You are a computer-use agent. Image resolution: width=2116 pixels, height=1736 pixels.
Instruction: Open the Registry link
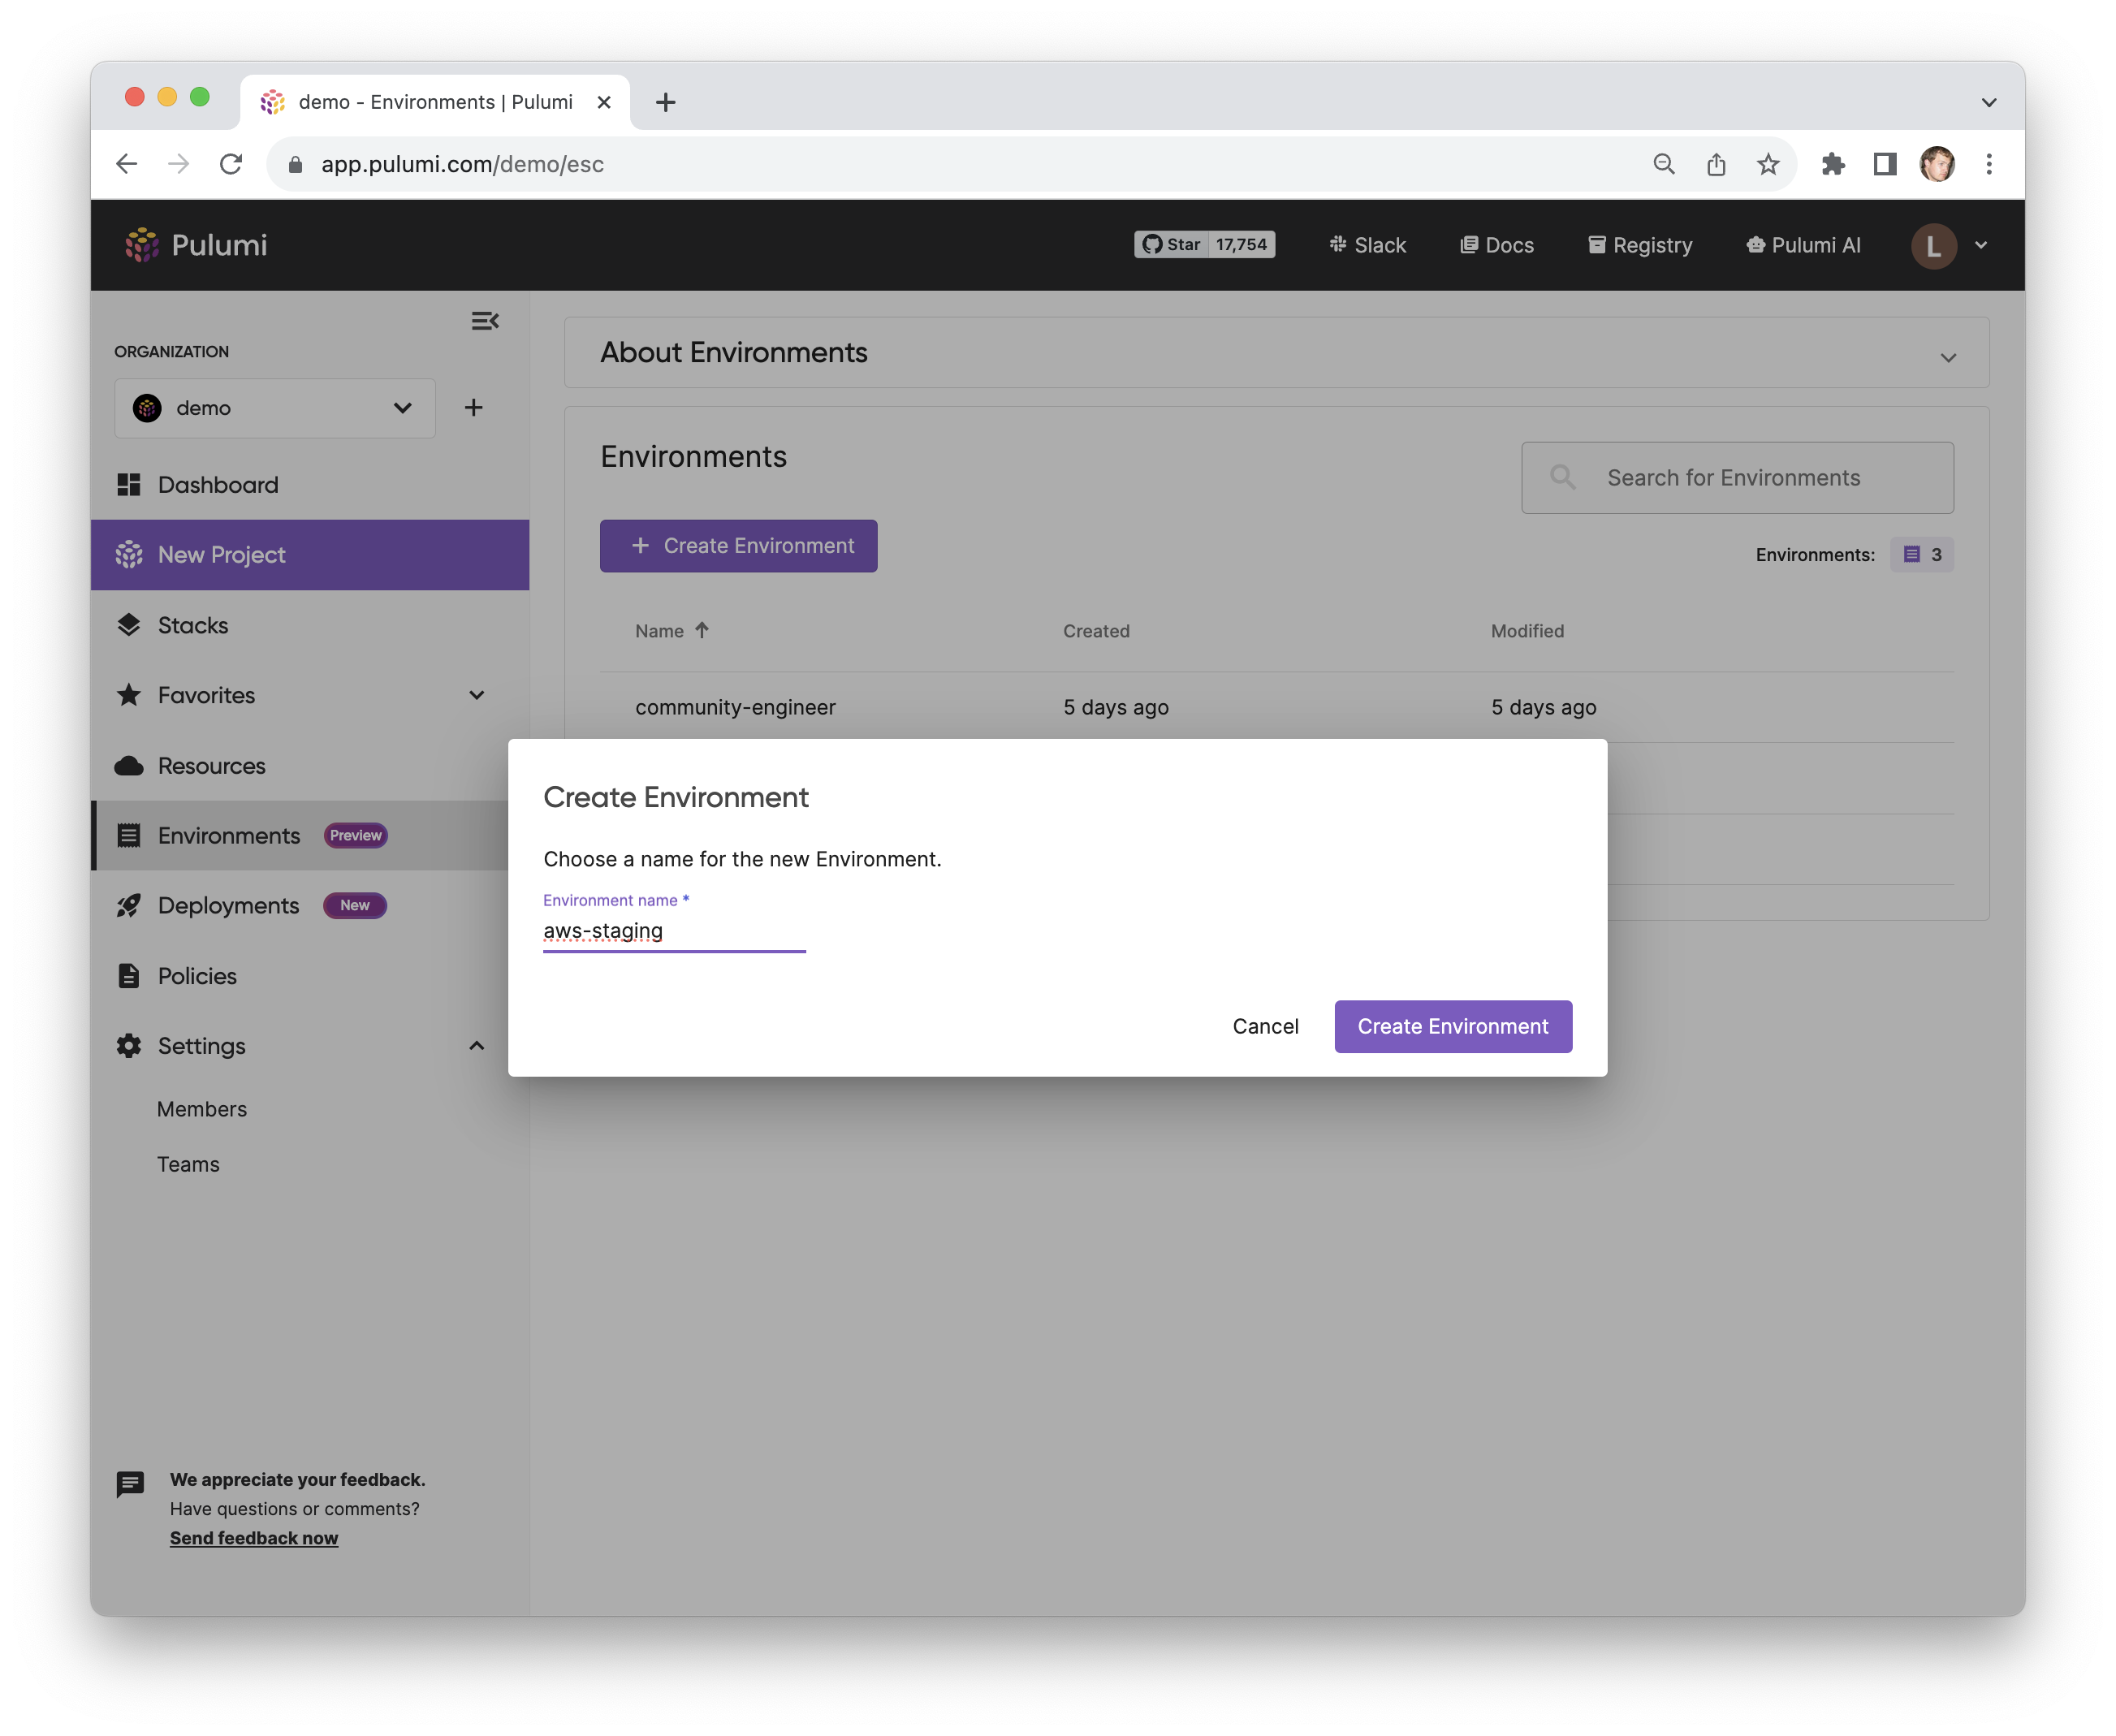1640,245
